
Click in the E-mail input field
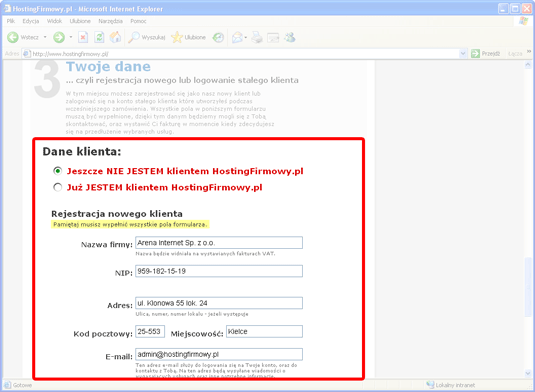(x=219, y=354)
